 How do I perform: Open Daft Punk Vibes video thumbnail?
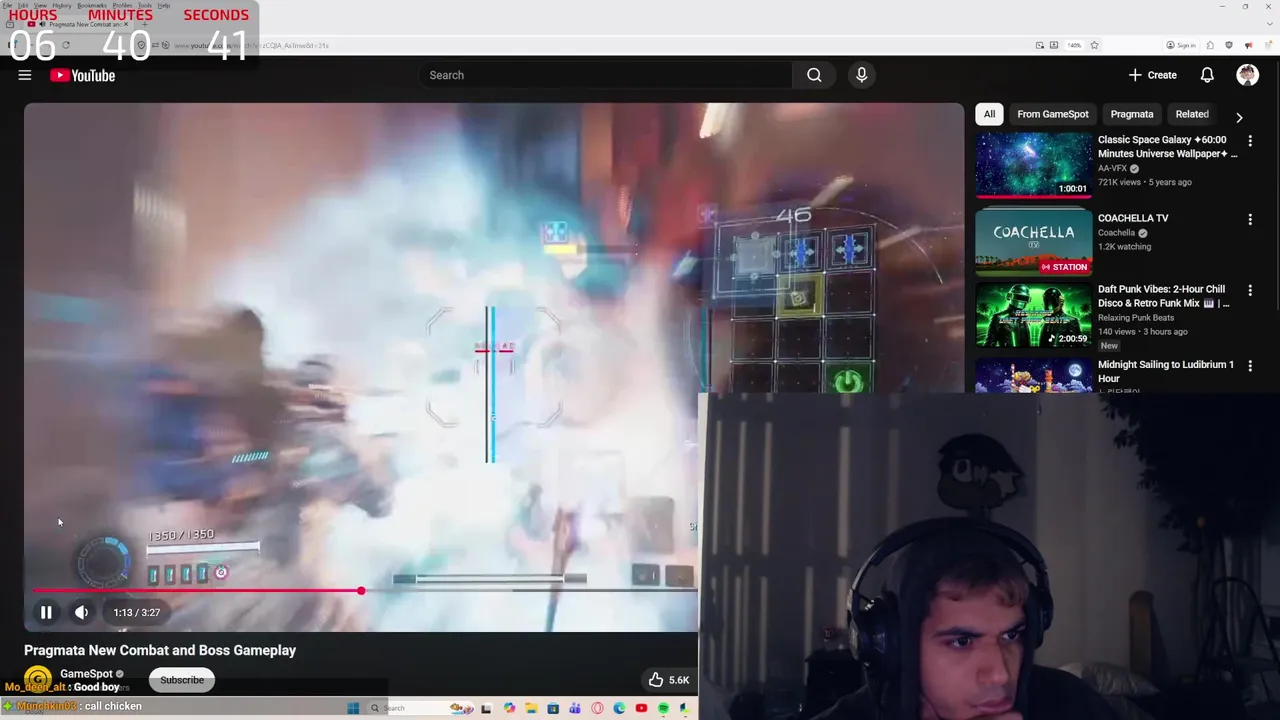1034,316
